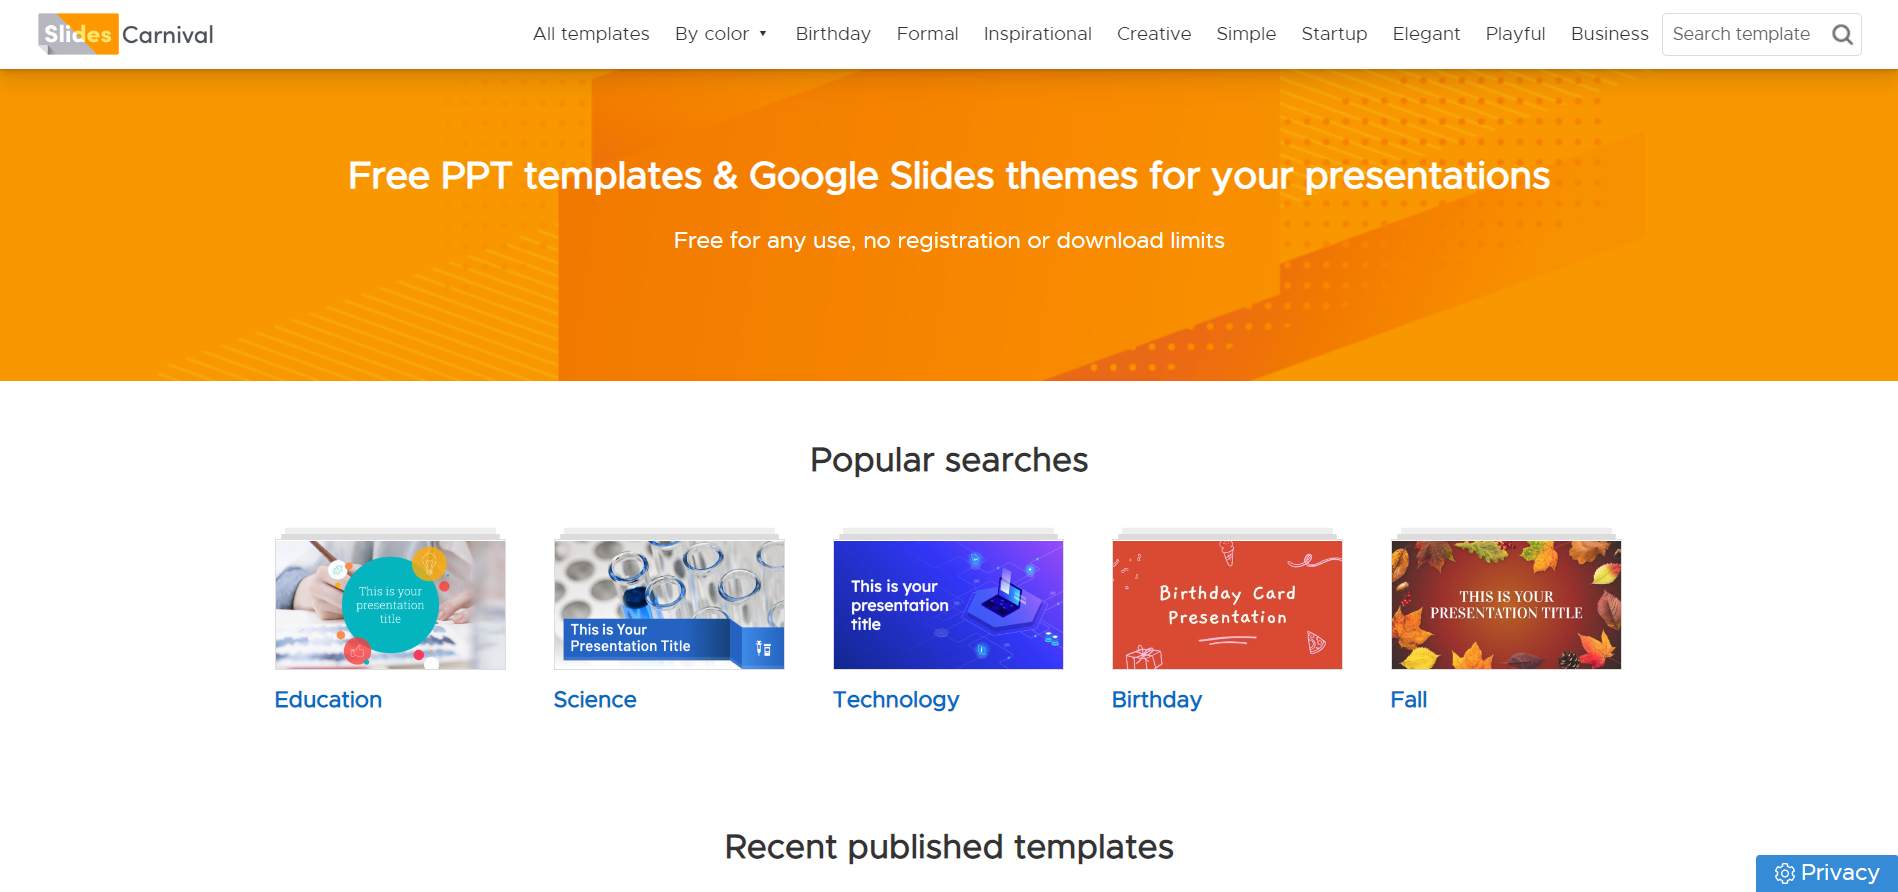Open the Science test tubes thumbnail
Viewport: 1898px width, 892px height.
click(669, 605)
